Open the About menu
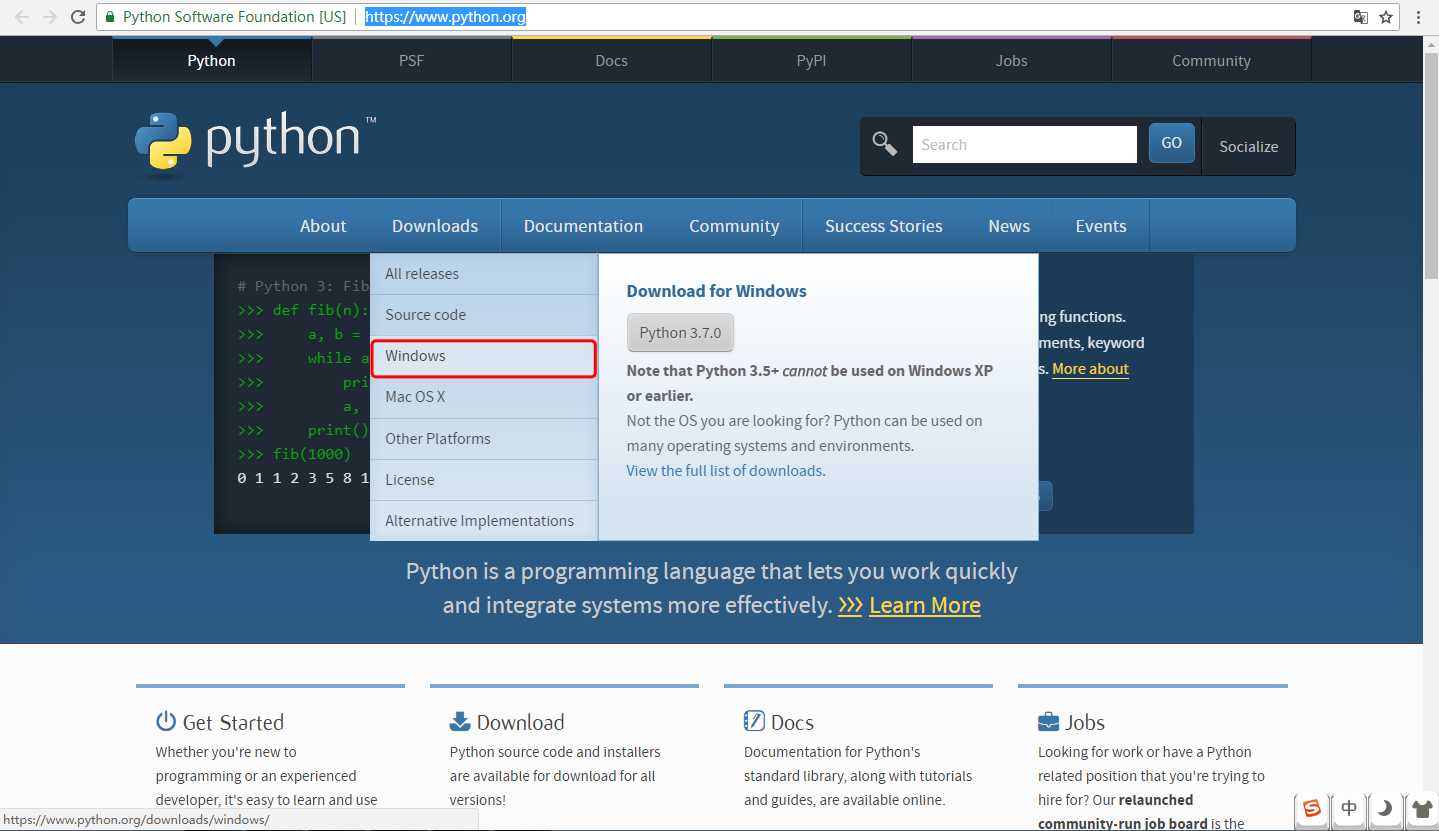Viewport: 1439px width, 831px height. (x=323, y=226)
